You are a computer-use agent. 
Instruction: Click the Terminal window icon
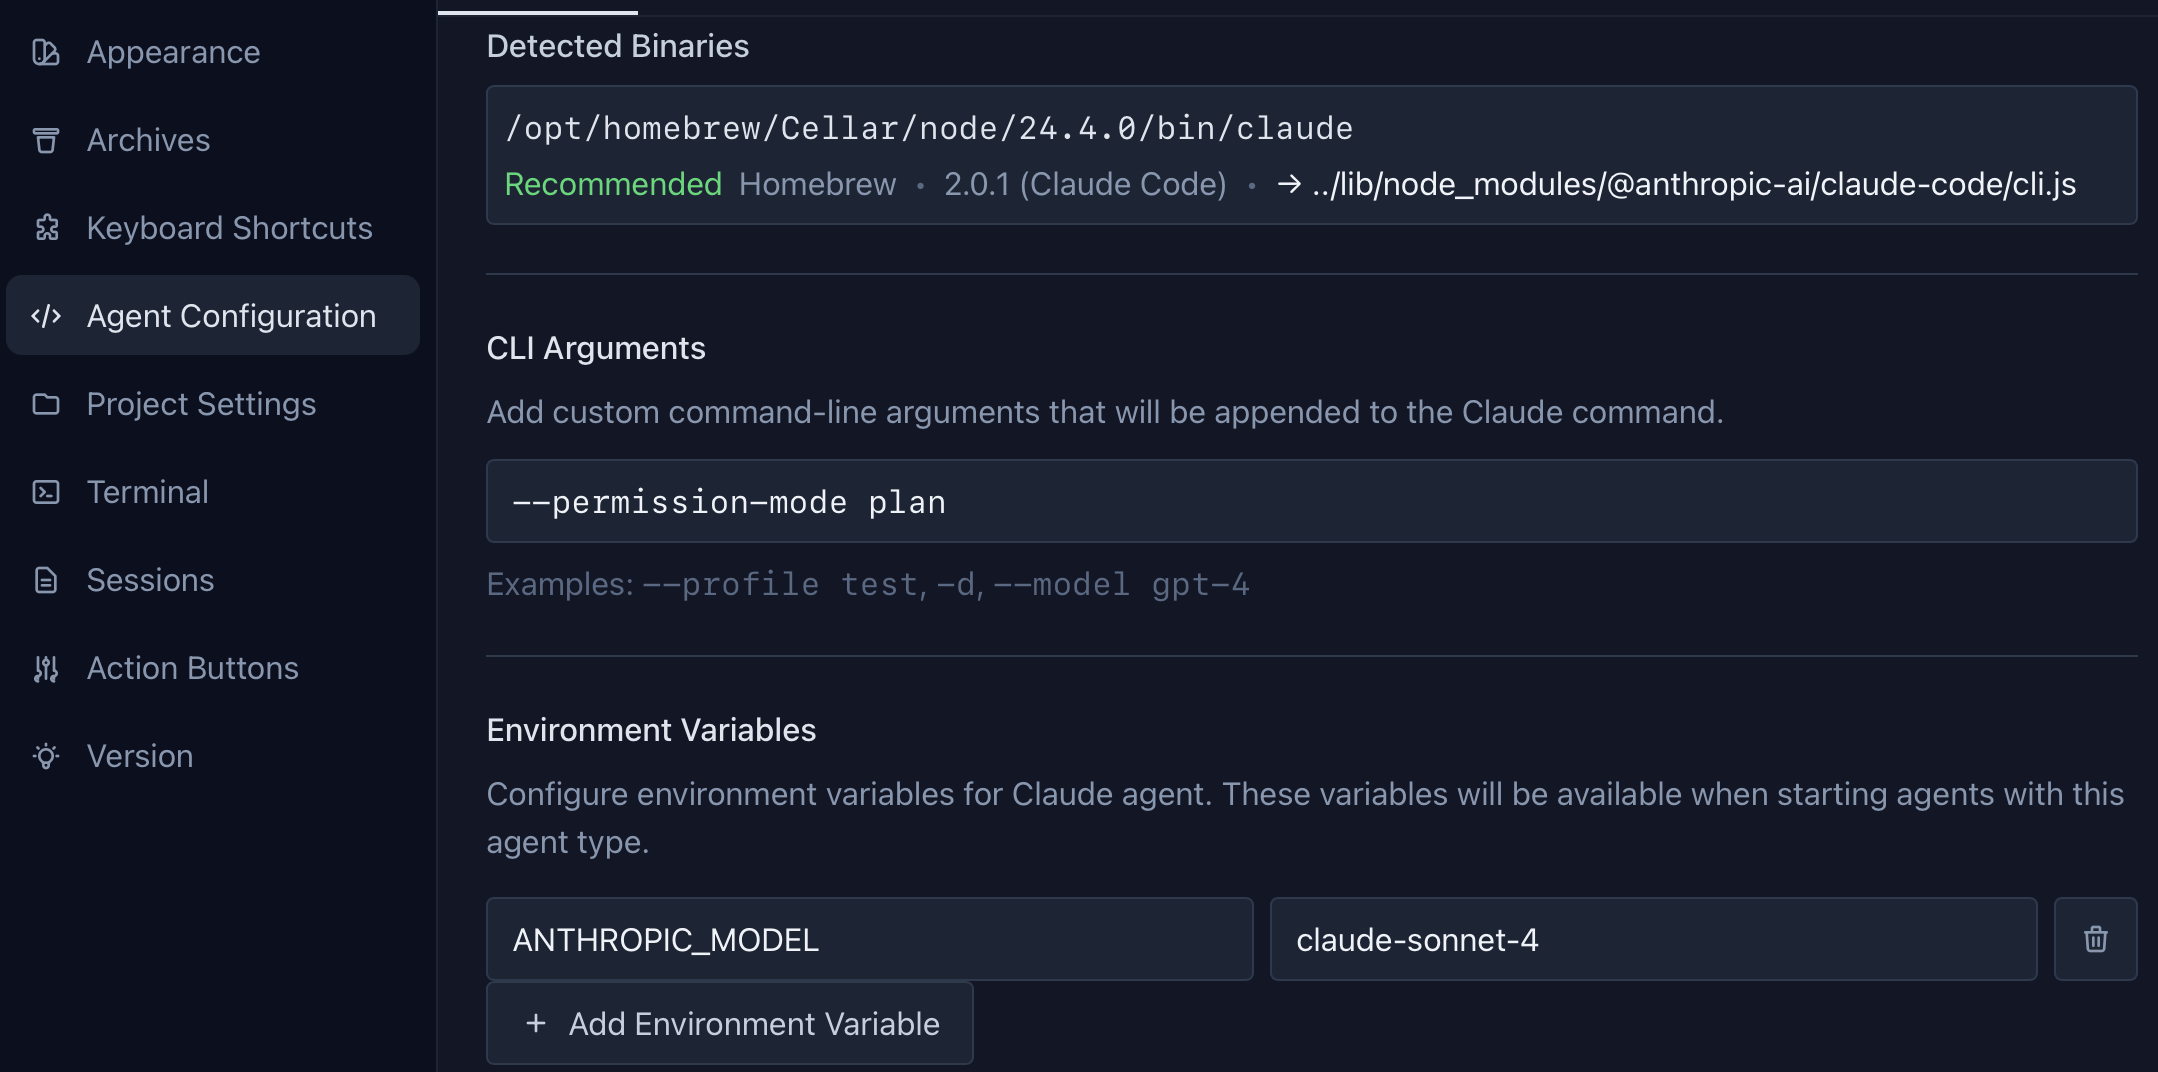point(46,492)
